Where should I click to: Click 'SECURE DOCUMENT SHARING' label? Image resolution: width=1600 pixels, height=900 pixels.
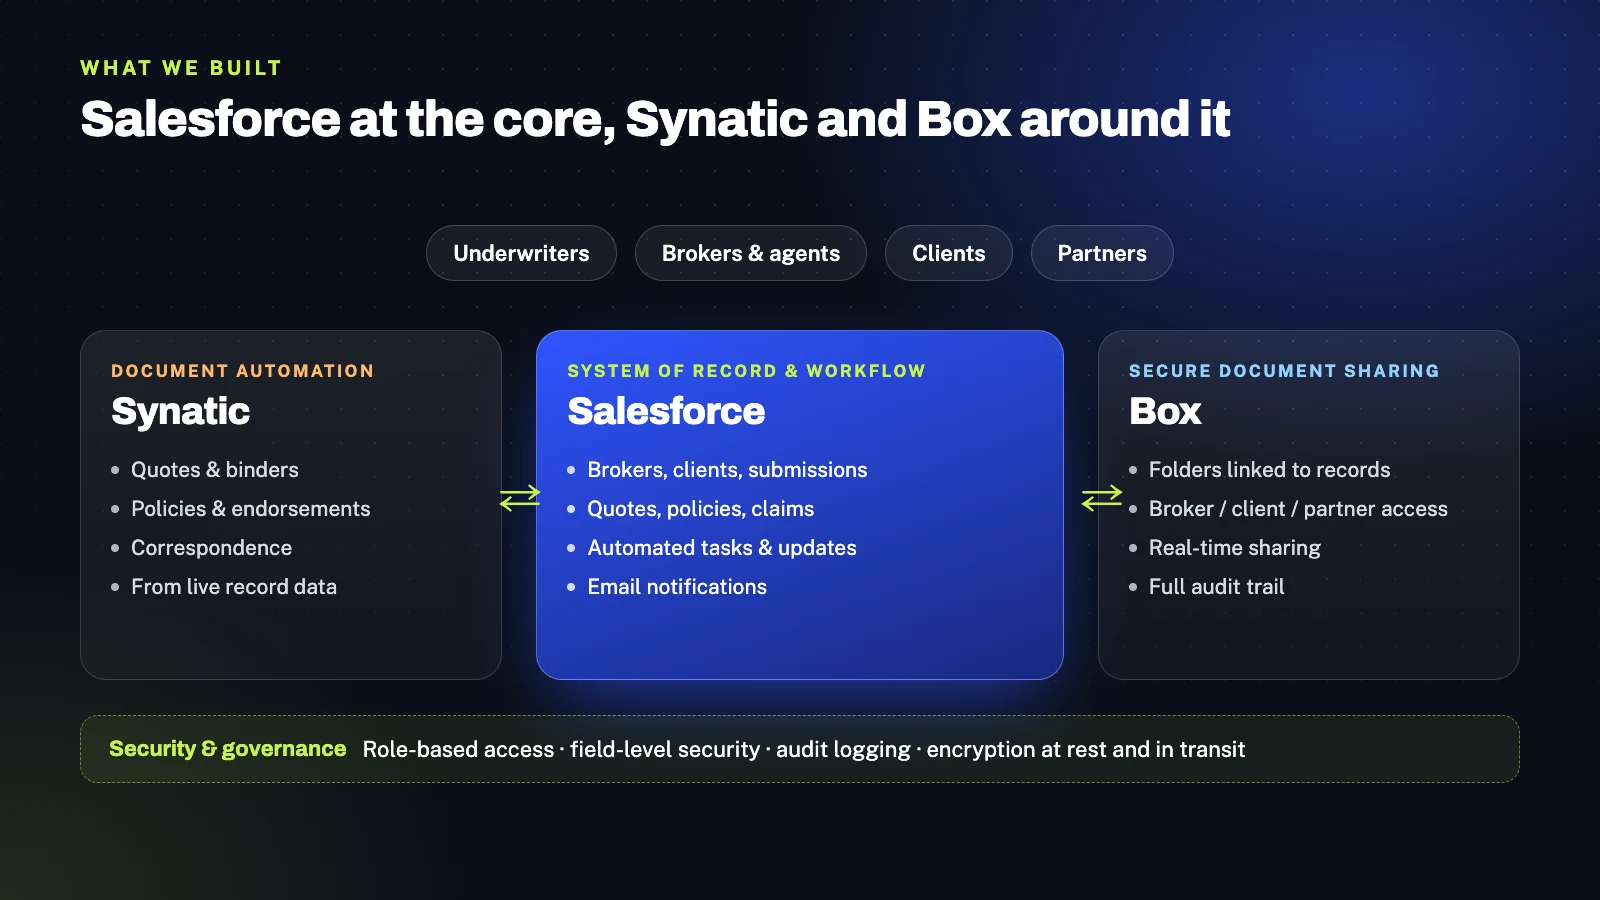tap(1284, 371)
